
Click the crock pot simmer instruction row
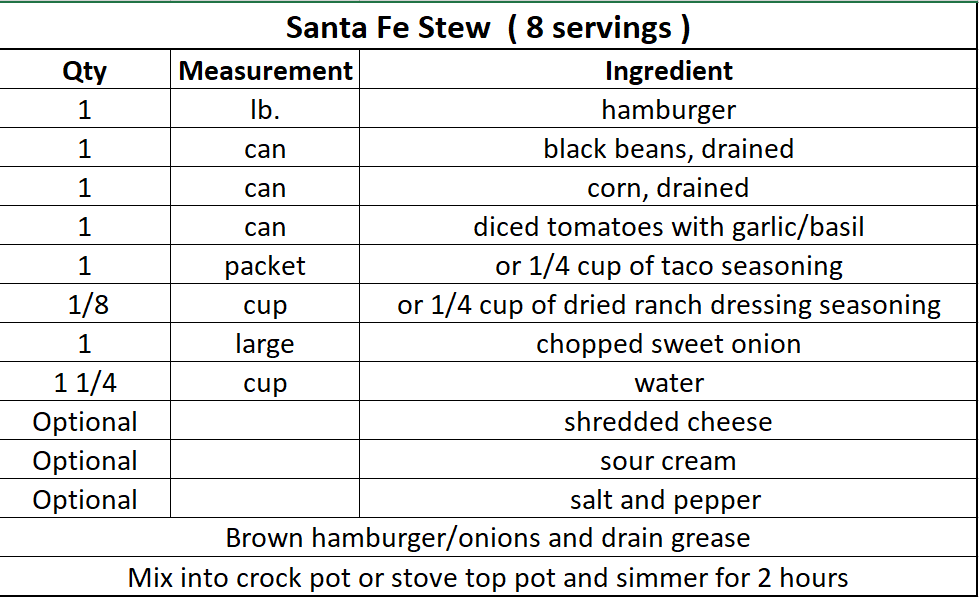tap(488, 577)
